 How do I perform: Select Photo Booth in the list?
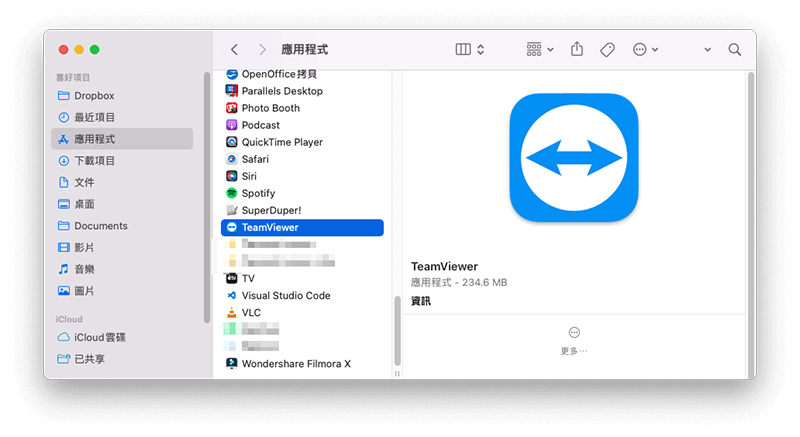point(302,108)
